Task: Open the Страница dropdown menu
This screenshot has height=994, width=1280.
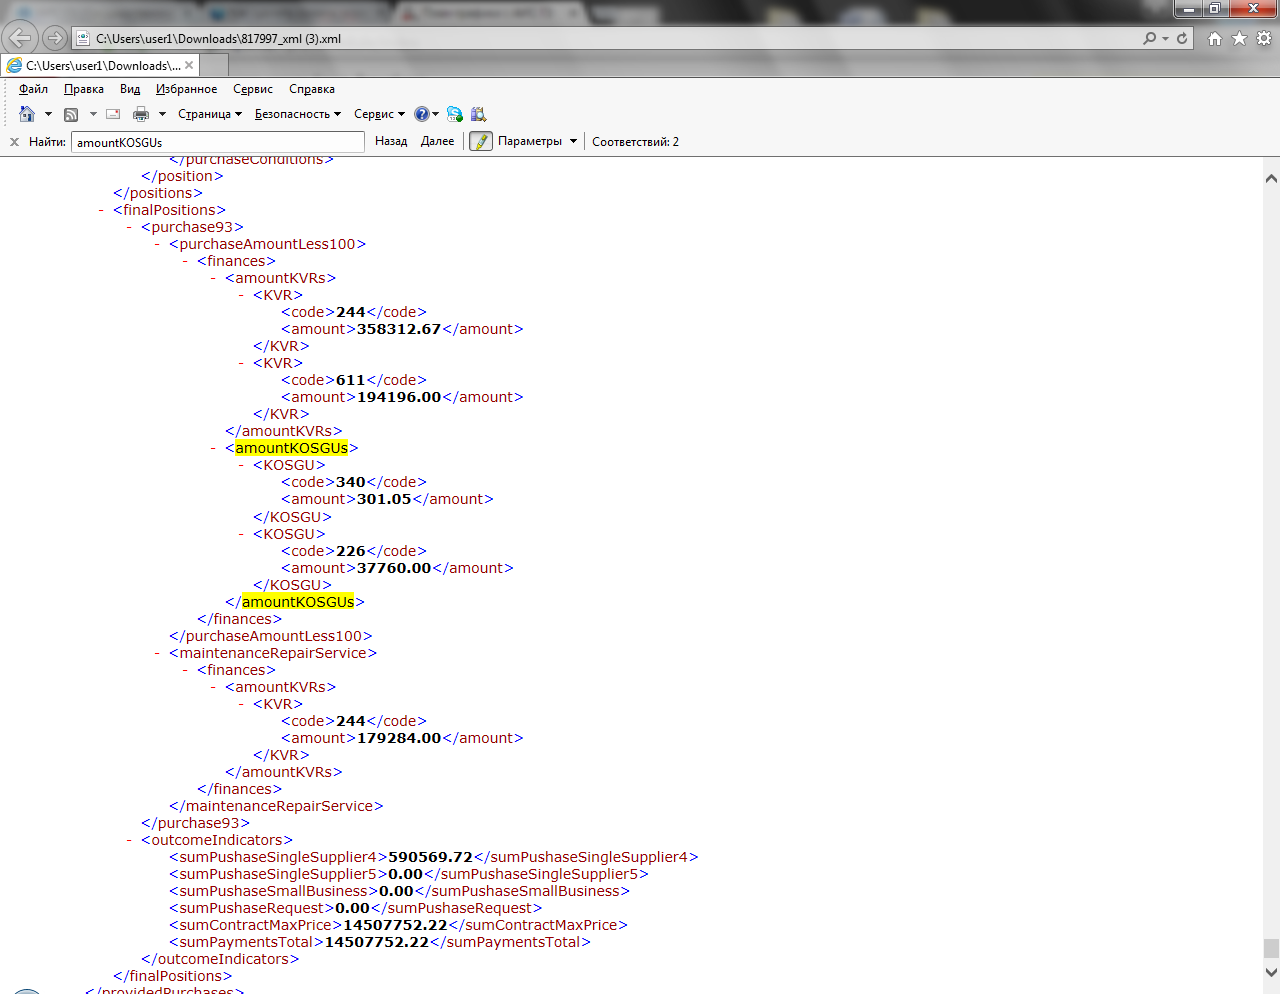Action: tap(209, 114)
